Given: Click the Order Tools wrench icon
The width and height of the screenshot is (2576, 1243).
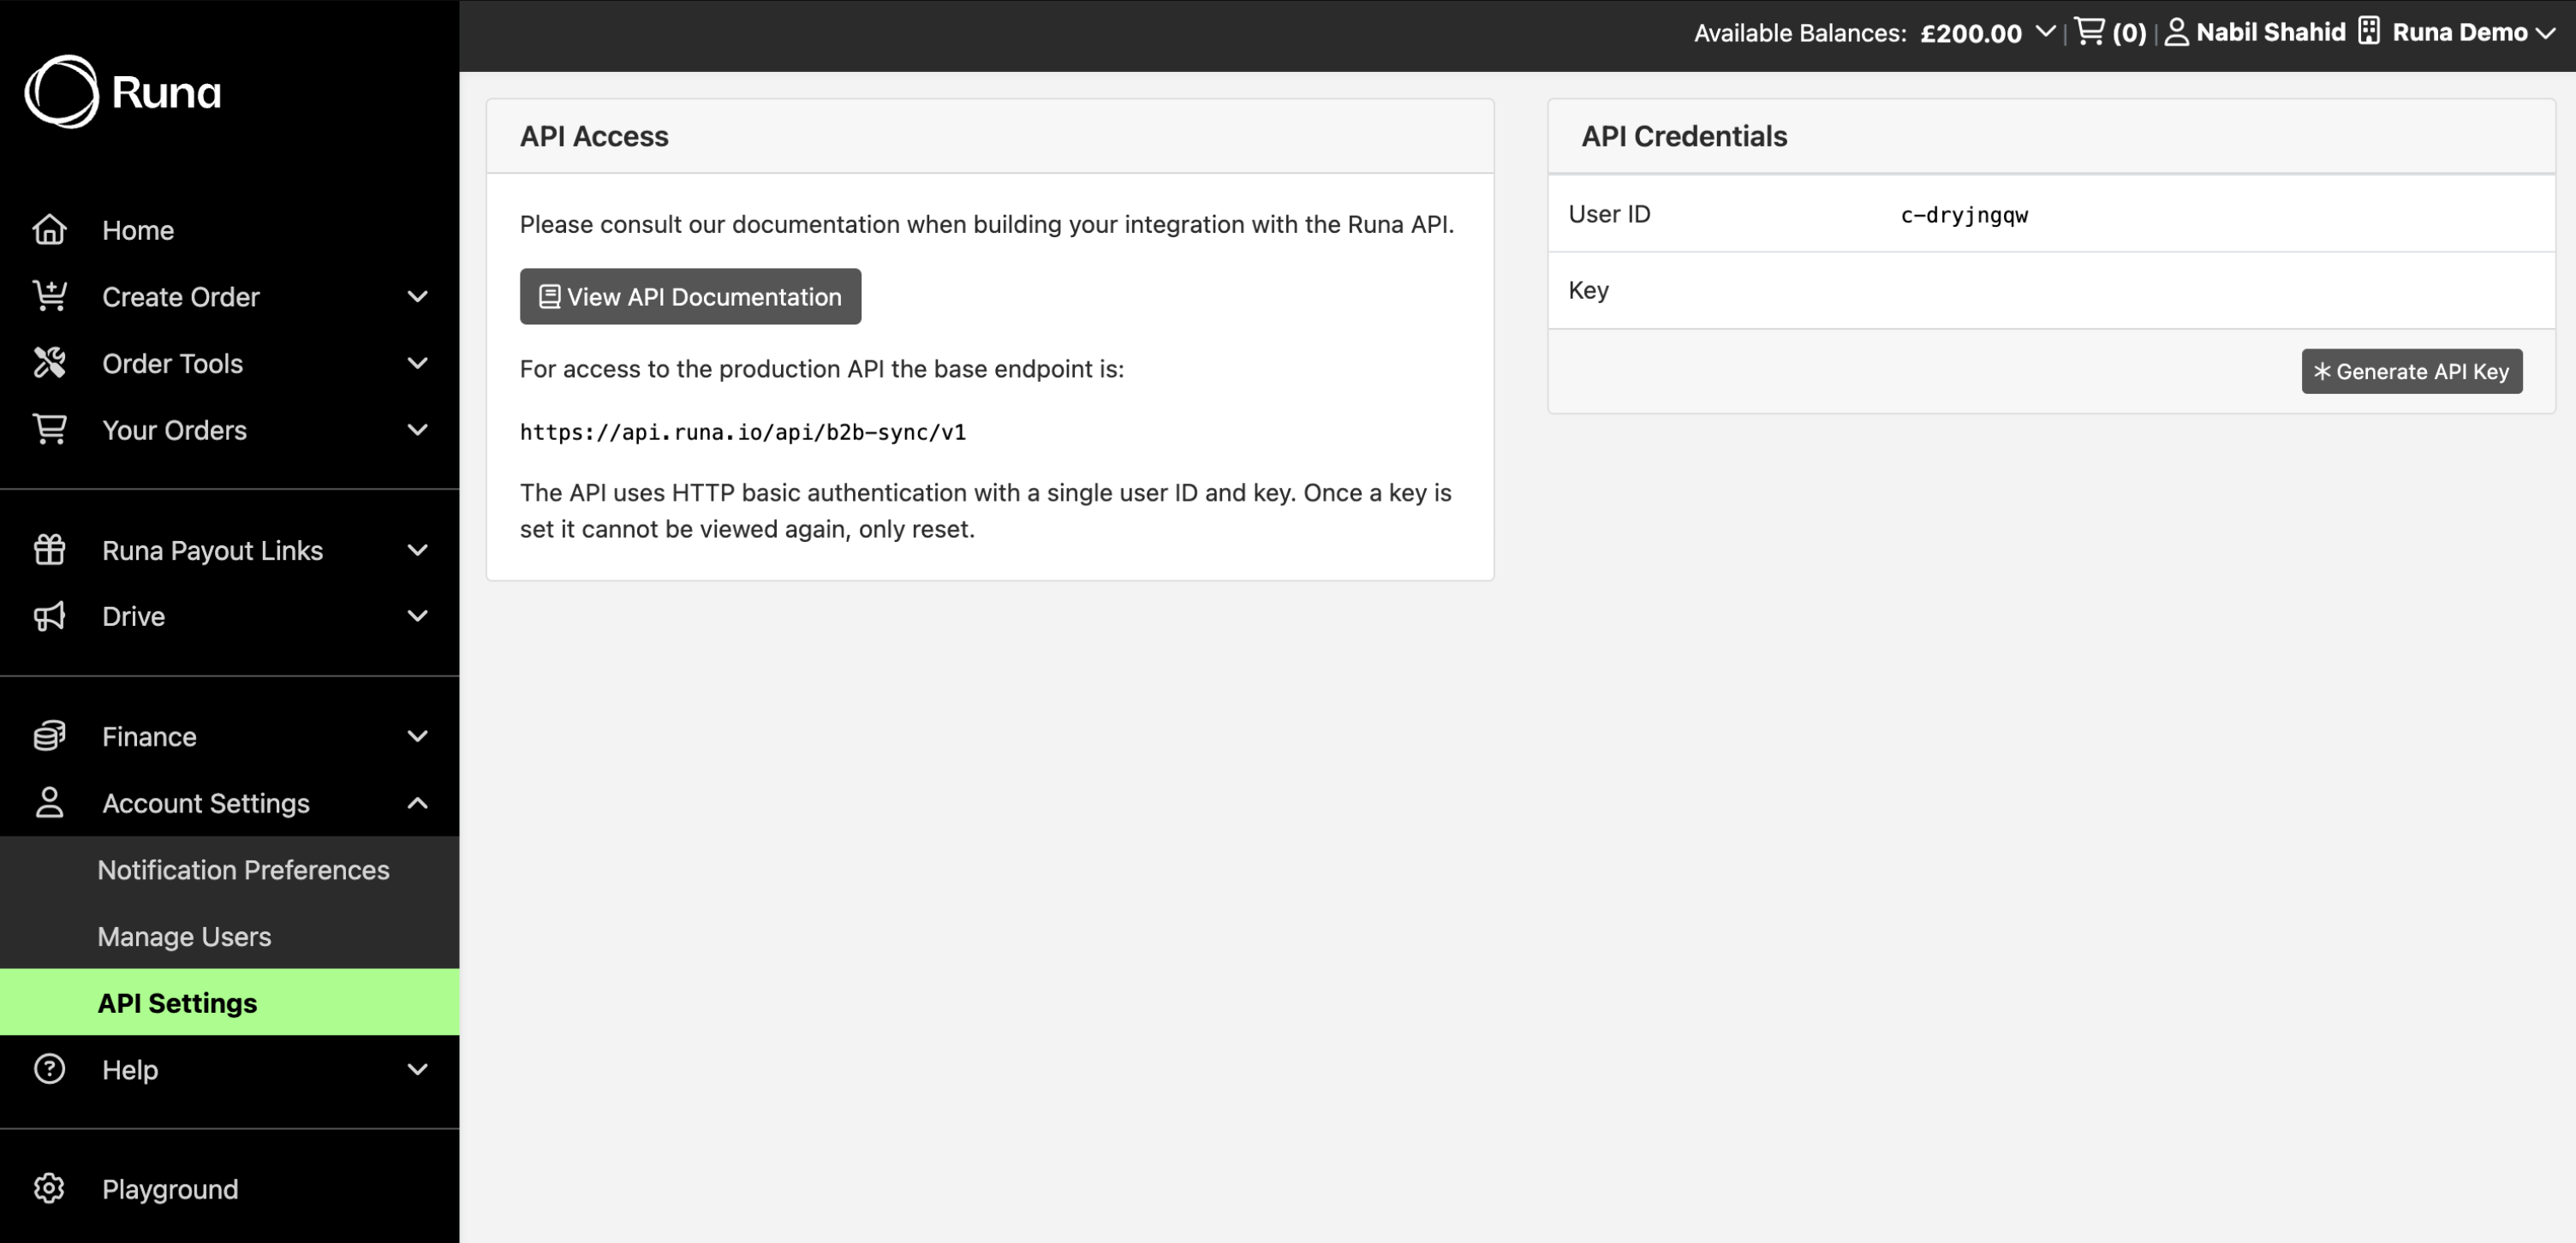Looking at the screenshot, I should tap(50, 363).
